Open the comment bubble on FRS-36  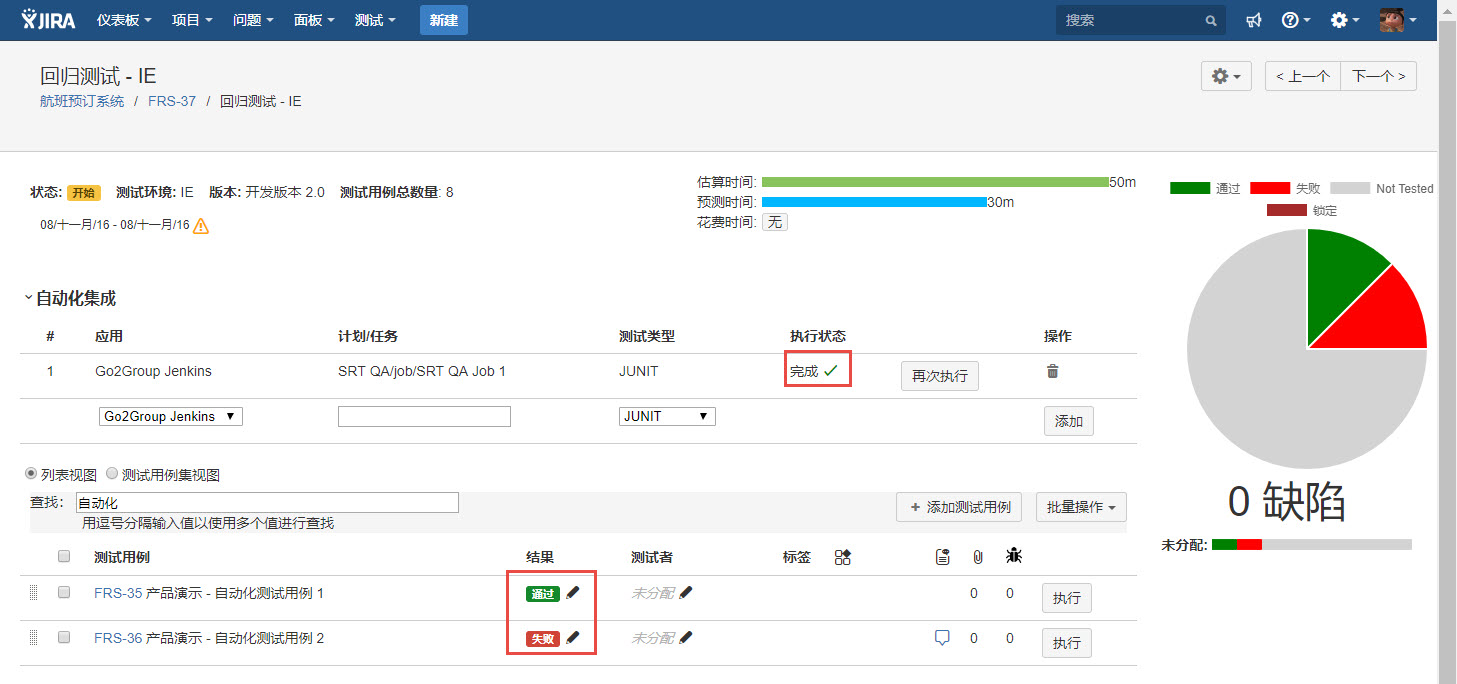click(941, 637)
